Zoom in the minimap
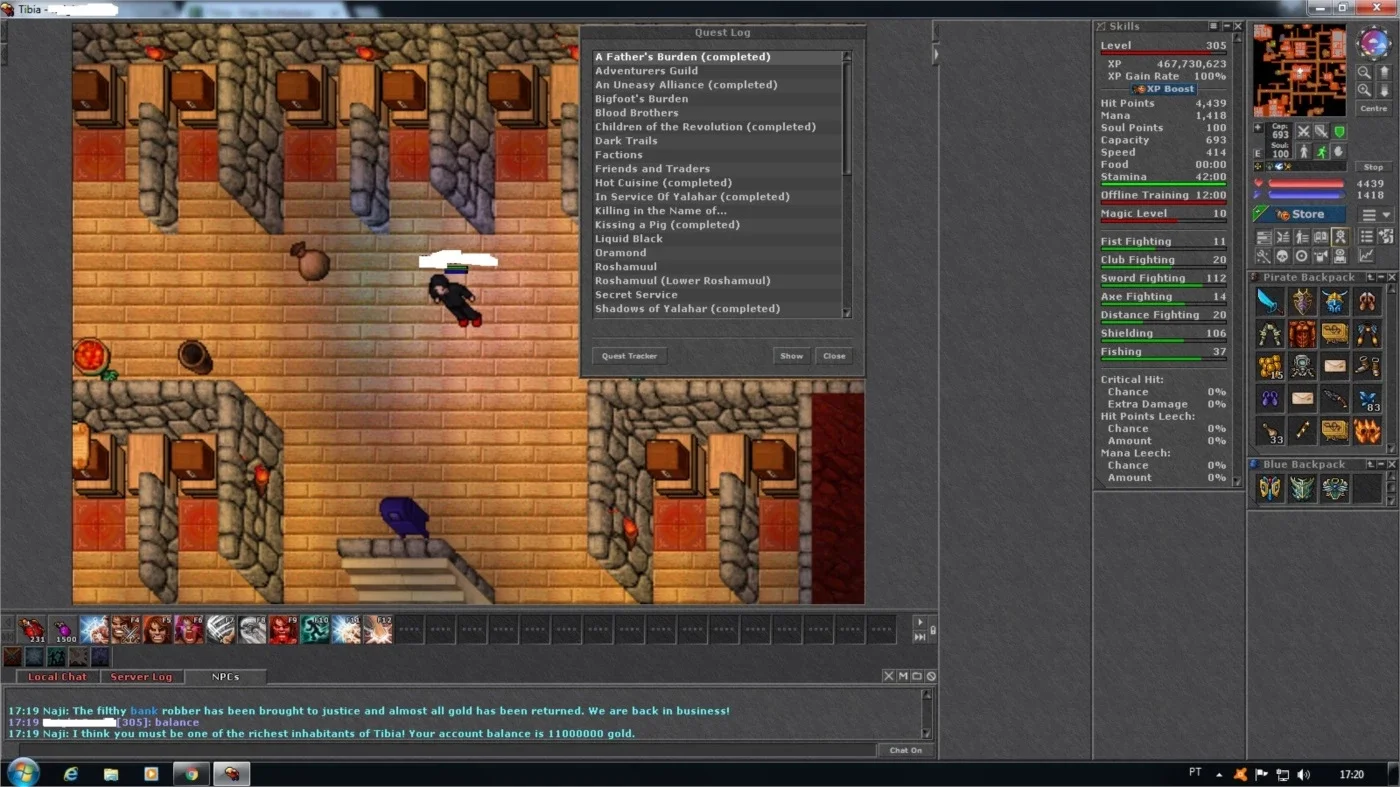1400x787 pixels. tap(1364, 90)
